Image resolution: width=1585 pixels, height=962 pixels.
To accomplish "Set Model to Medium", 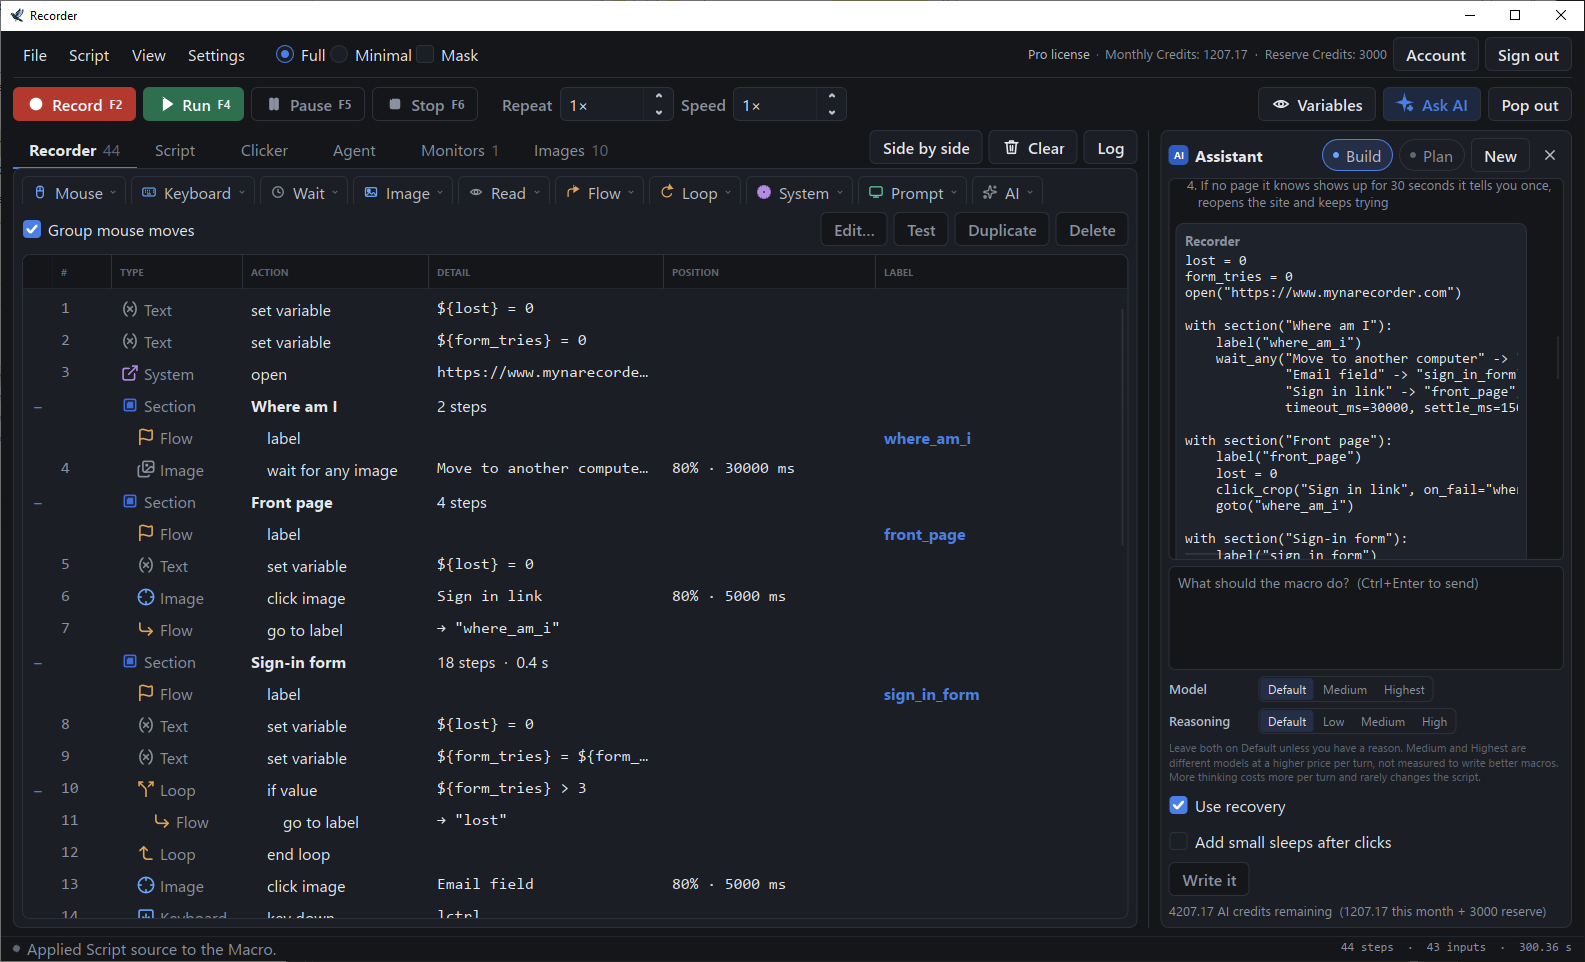I will pyautogui.click(x=1344, y=689).
